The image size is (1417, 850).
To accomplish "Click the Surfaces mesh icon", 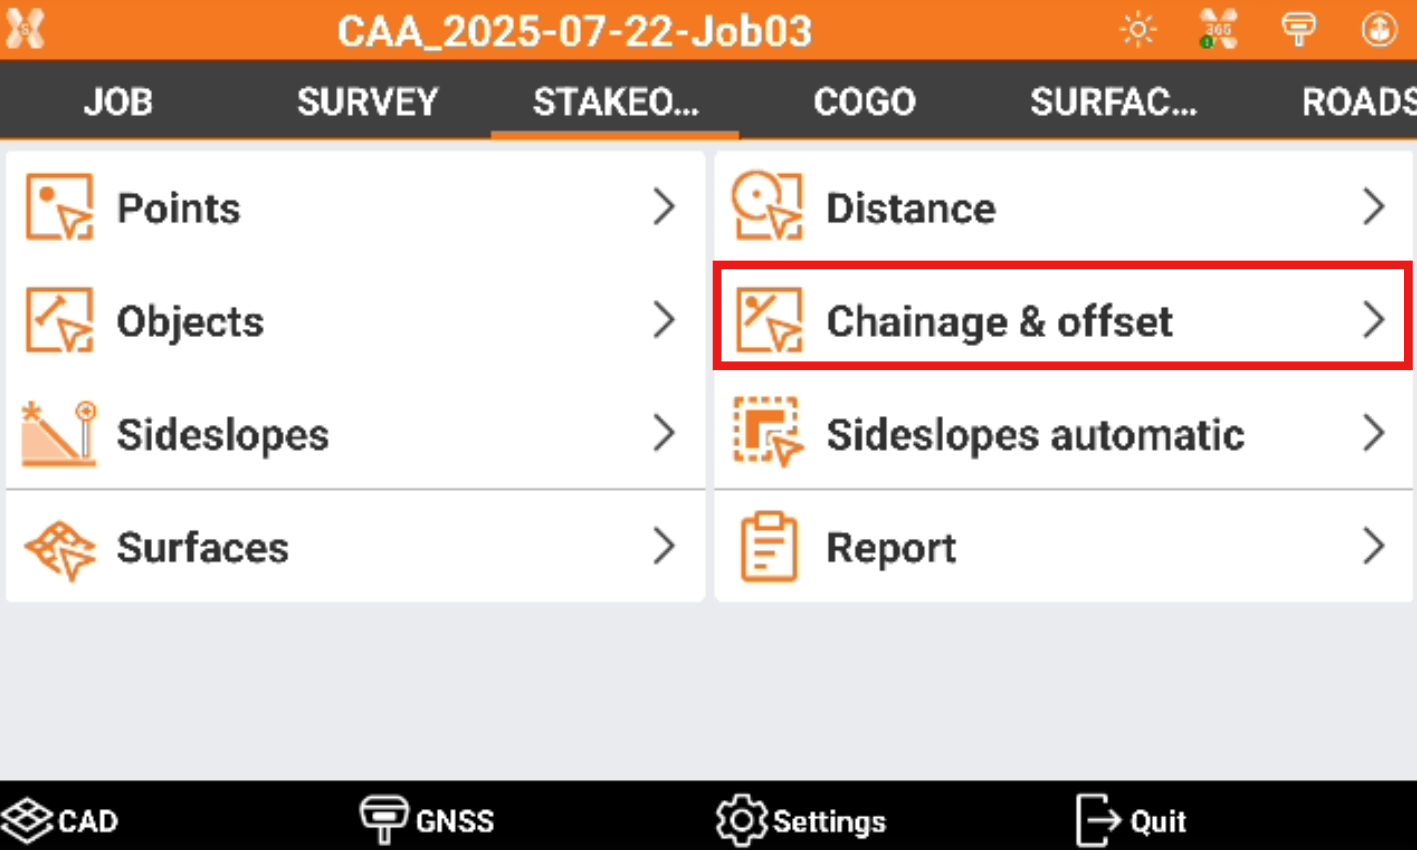I will [x=59, y=548].
